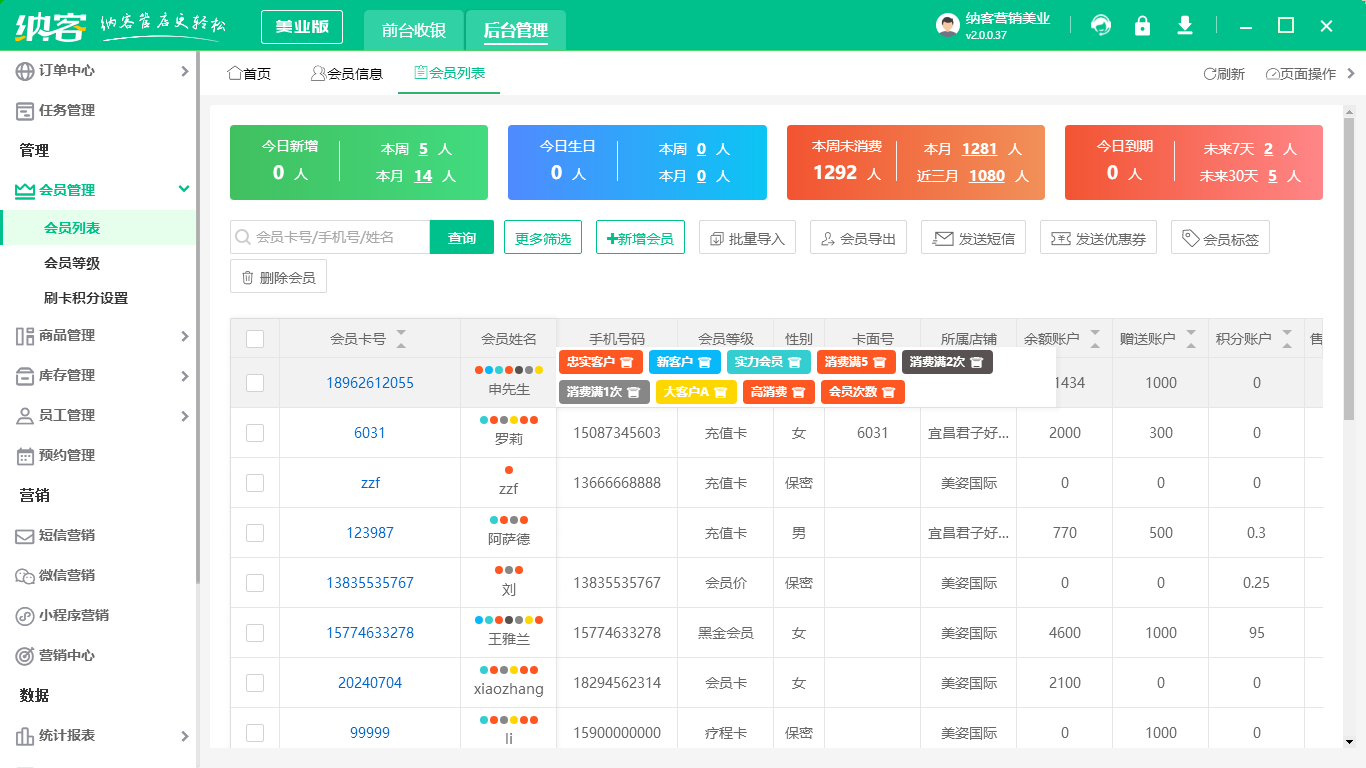Toggle the select-all checkbox in table header
Image resolution: width=1366 pixels, height=768 pixels.
click(x=255, y=339)
